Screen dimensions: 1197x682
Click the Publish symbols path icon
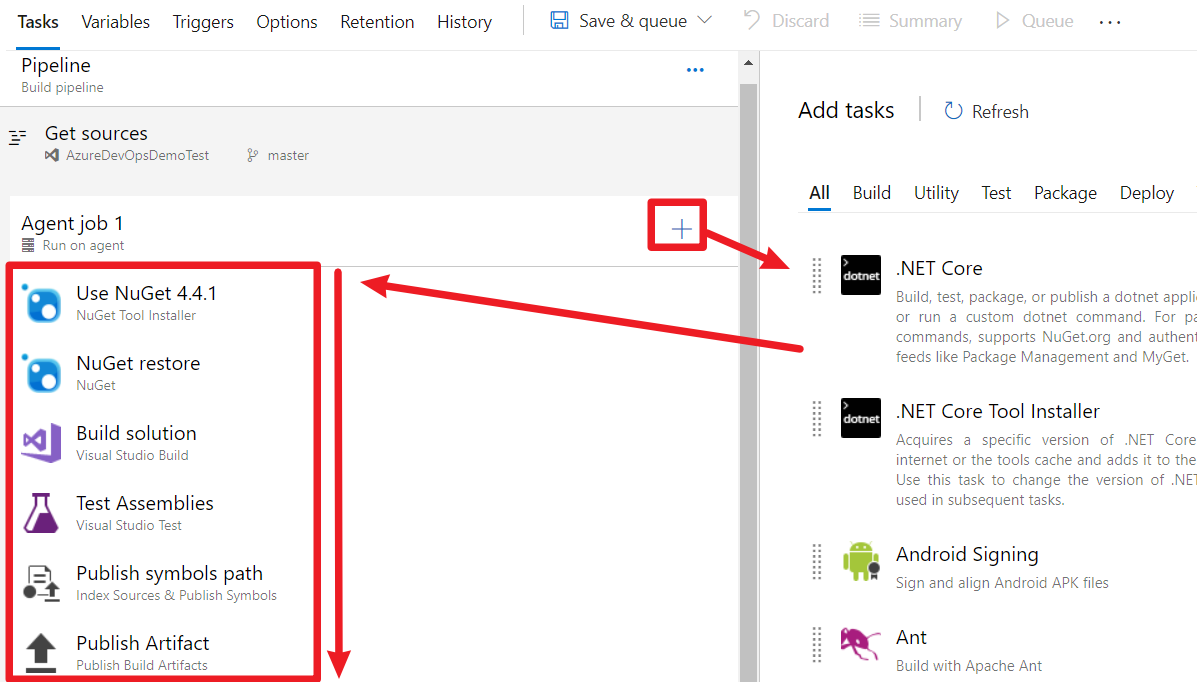tap(41, 583)
